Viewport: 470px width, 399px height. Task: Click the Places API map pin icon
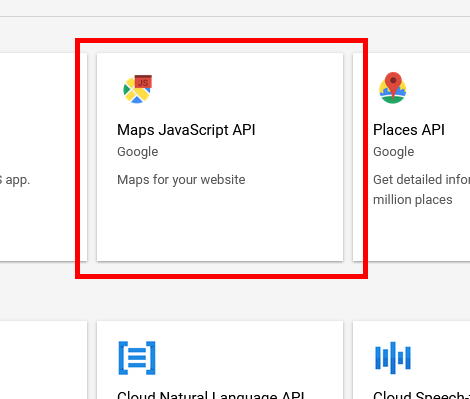[393, 88]
